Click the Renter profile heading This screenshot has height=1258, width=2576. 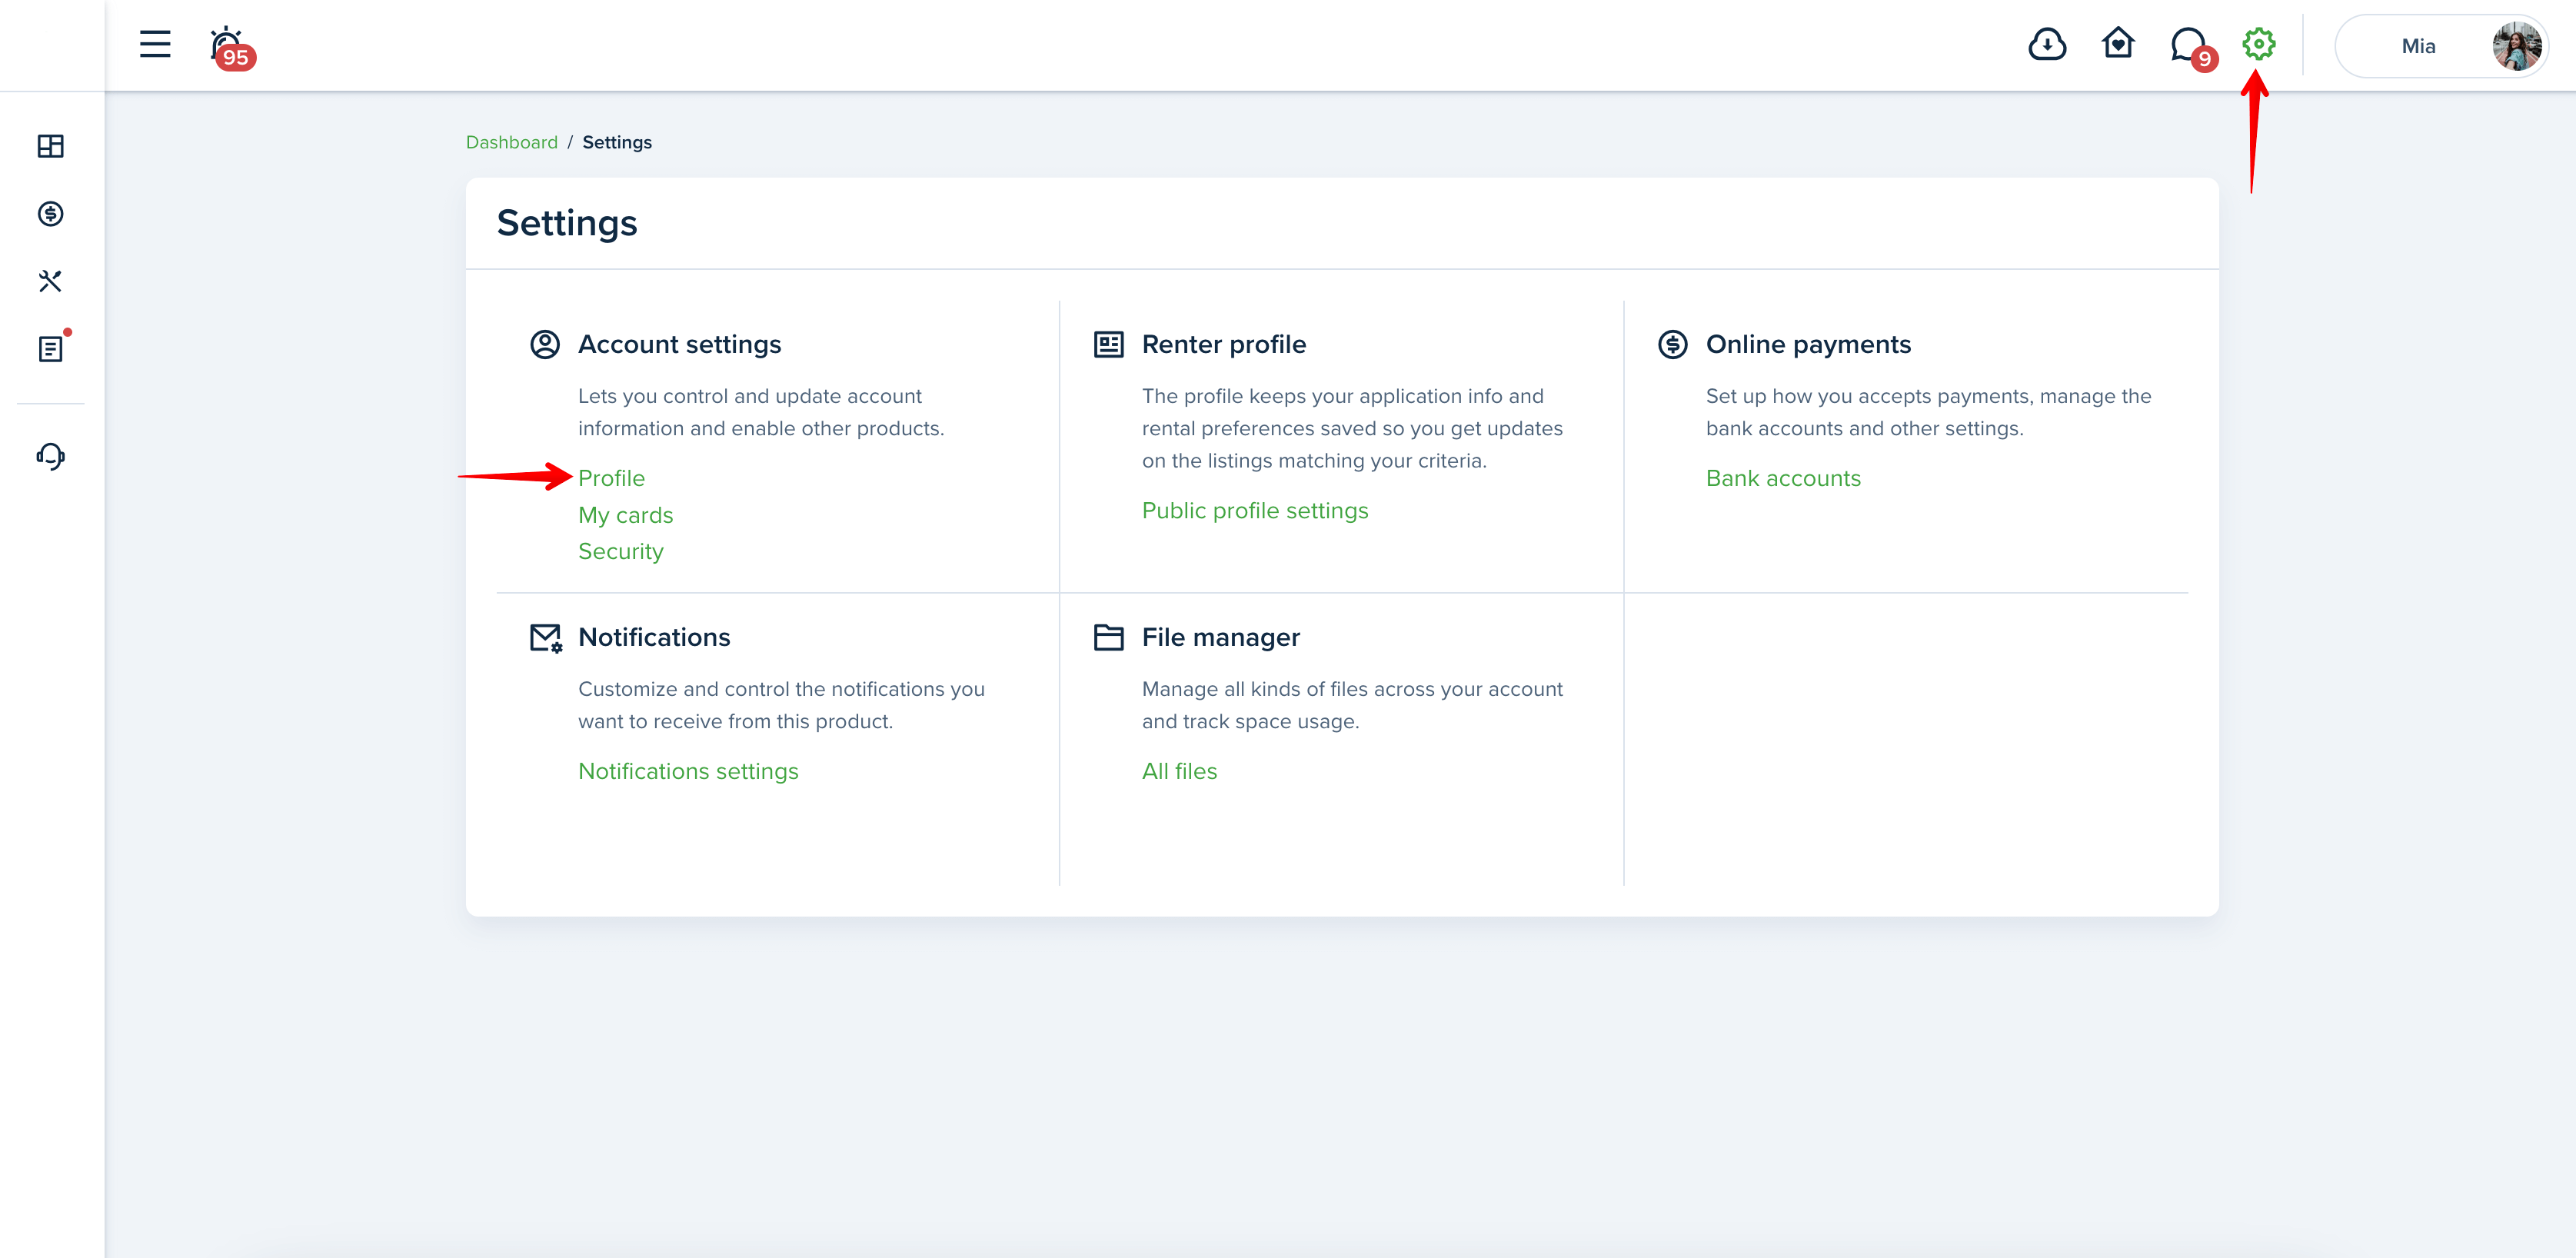pyautogui.click(x=1223, y=344)
